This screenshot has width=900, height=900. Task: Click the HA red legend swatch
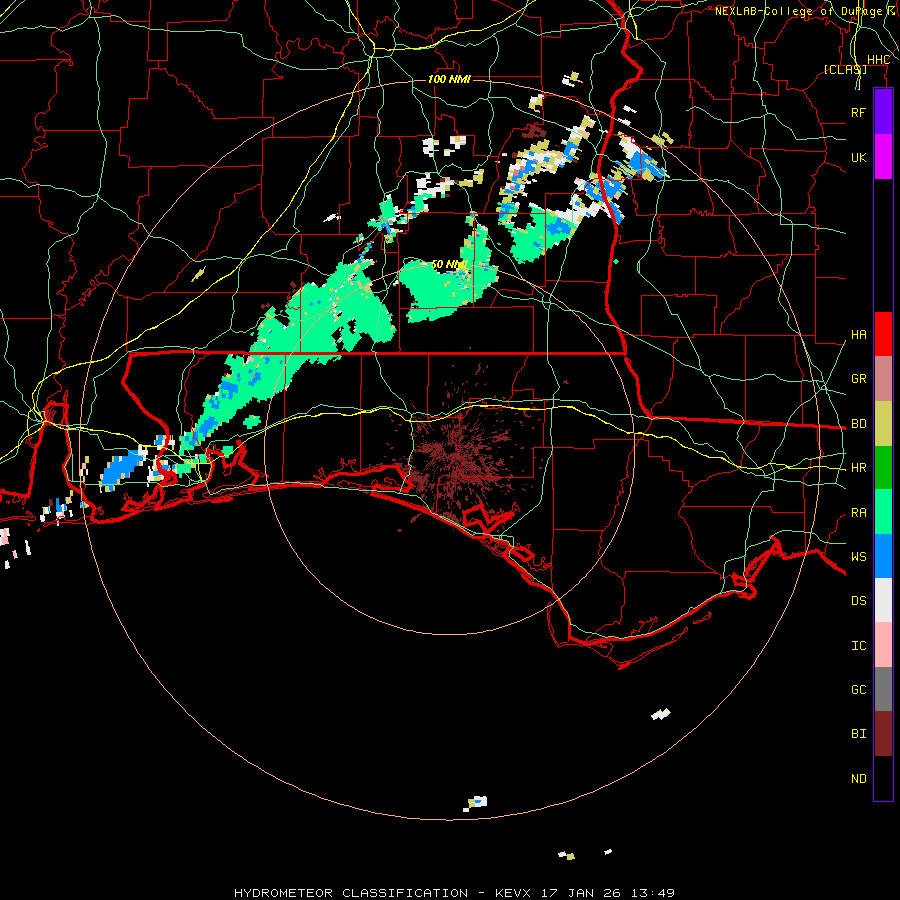(x=883, y=334)
